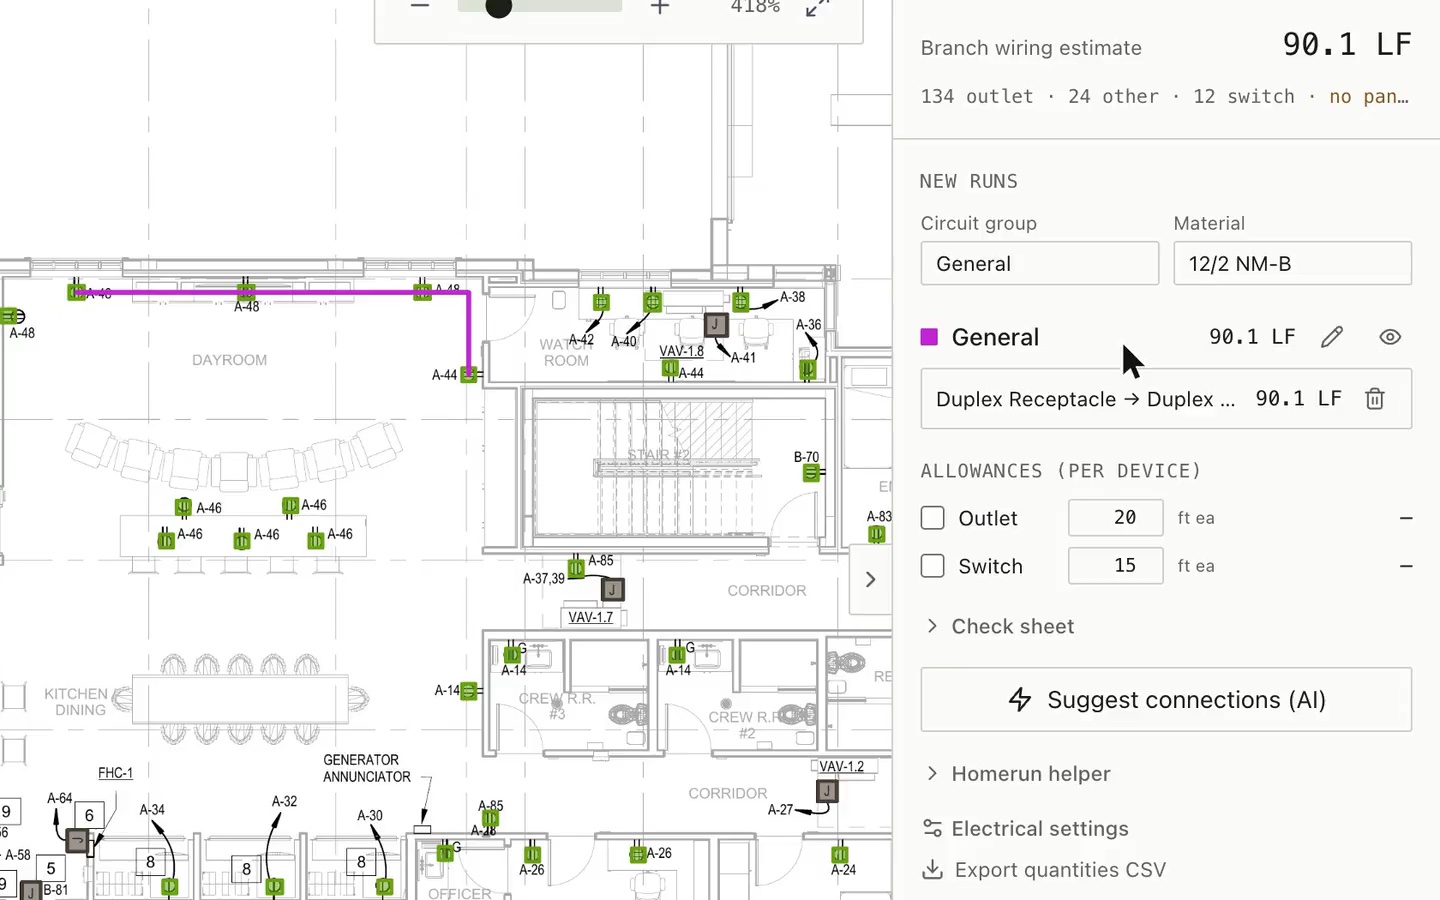Expand the Check sheet section
This screenshot has width=1440, height=900.
pyautogui.click(x=998, y=626)
